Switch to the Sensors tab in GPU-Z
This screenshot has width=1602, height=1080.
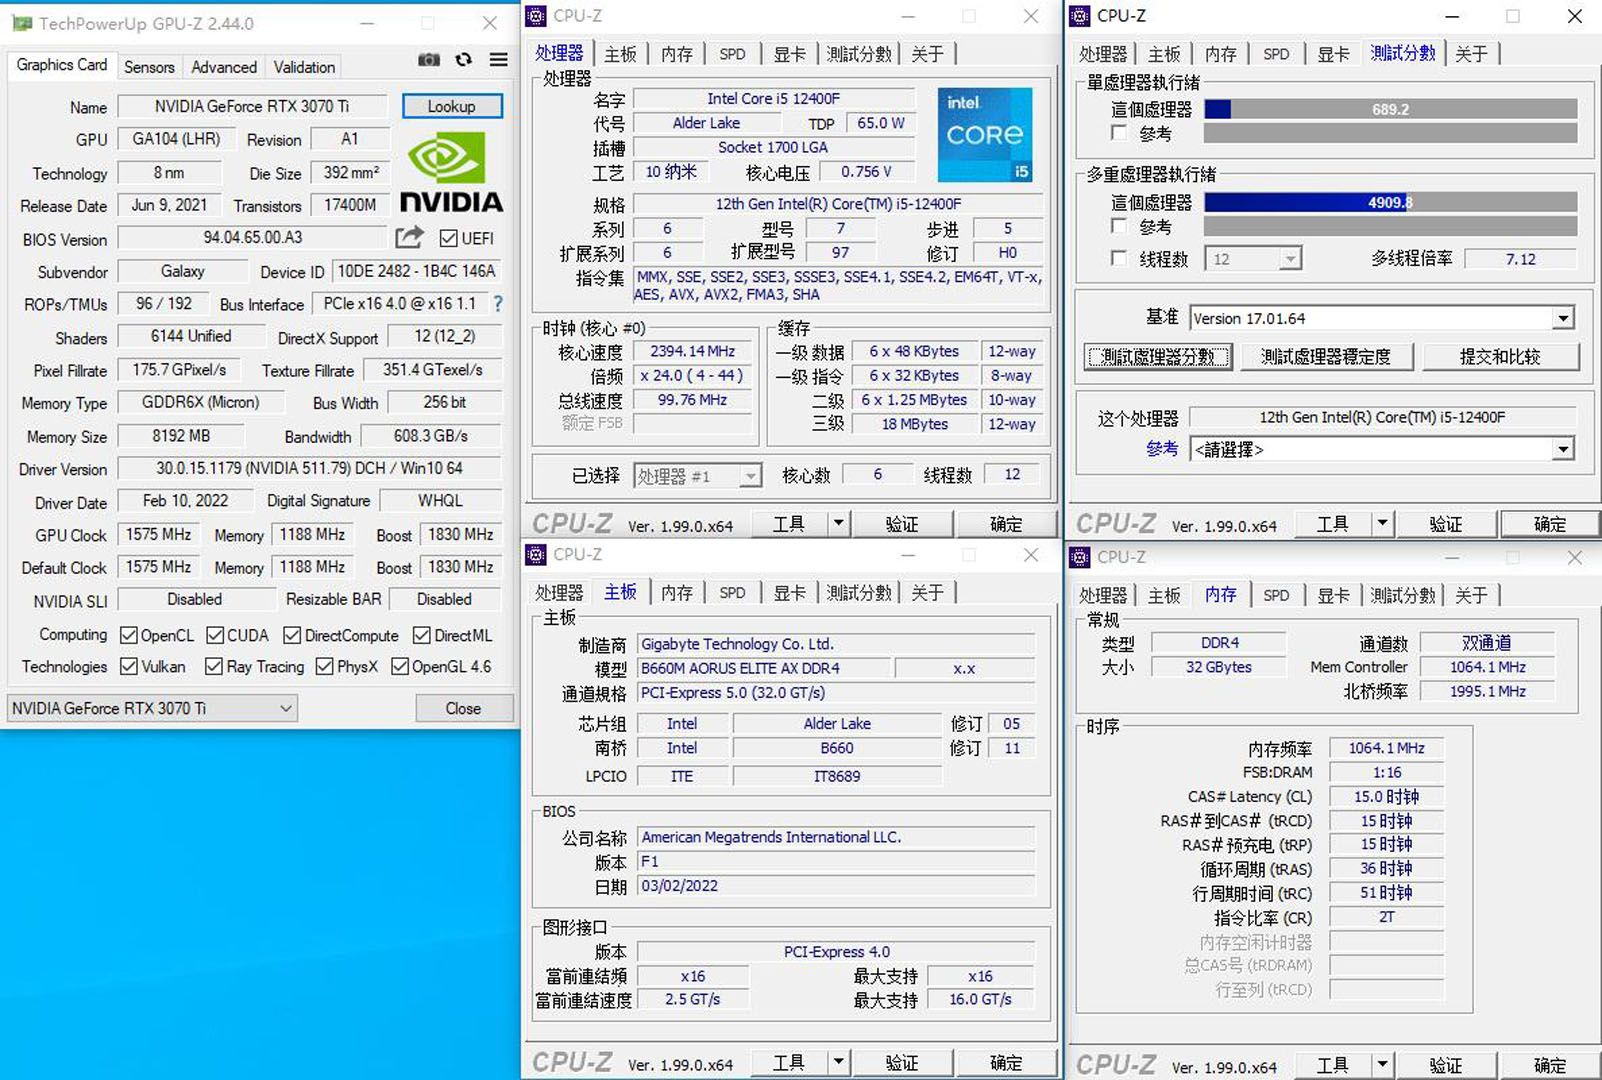click(x=149, y=67)
